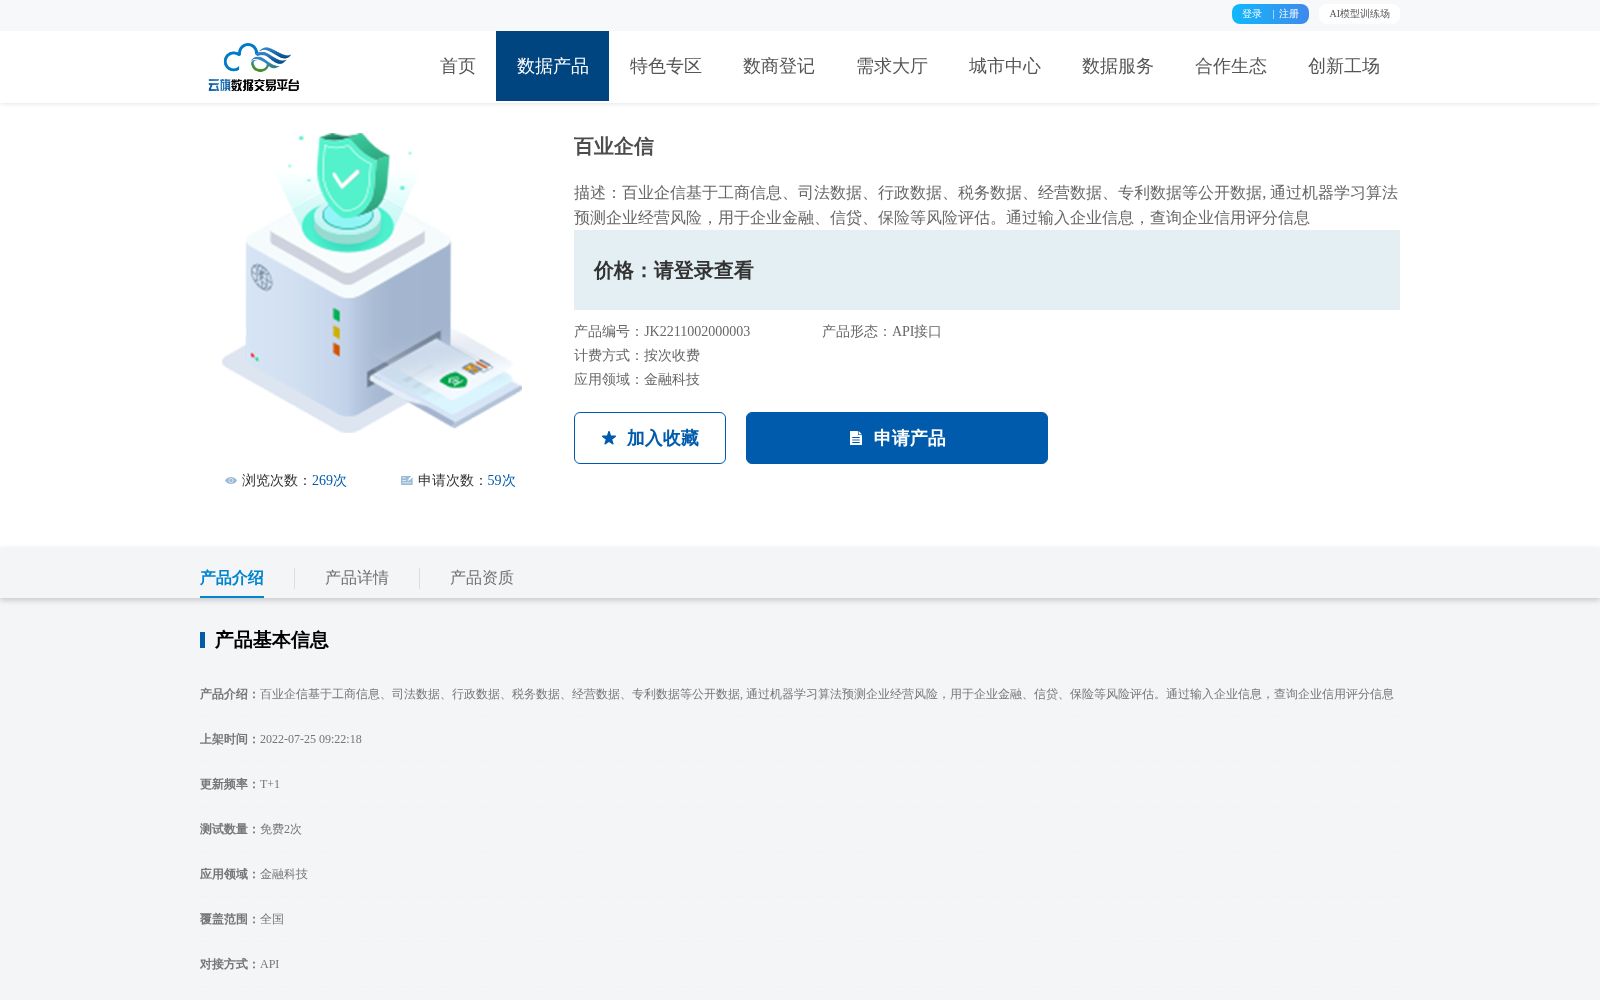Select 城市中心 in the navigation
This screenshot has width=1600, height=1000.
1004,66
